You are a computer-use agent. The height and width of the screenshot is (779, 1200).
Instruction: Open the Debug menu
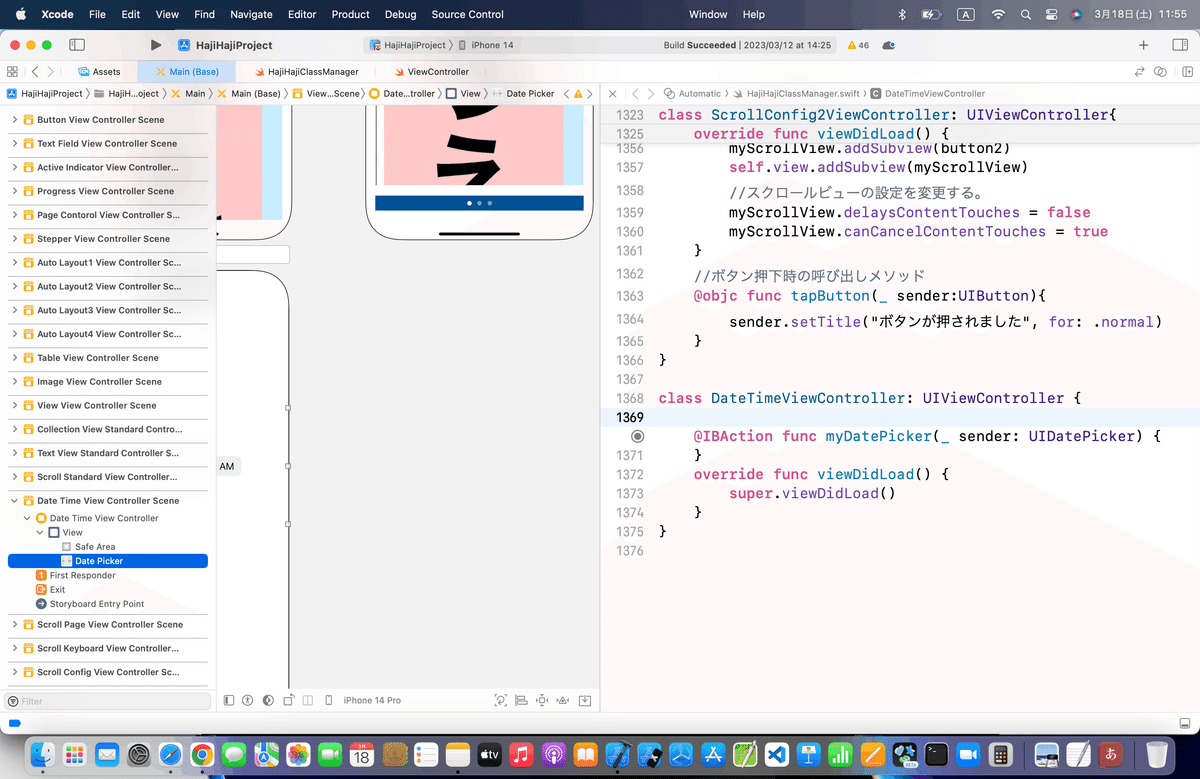click(400, 15)
